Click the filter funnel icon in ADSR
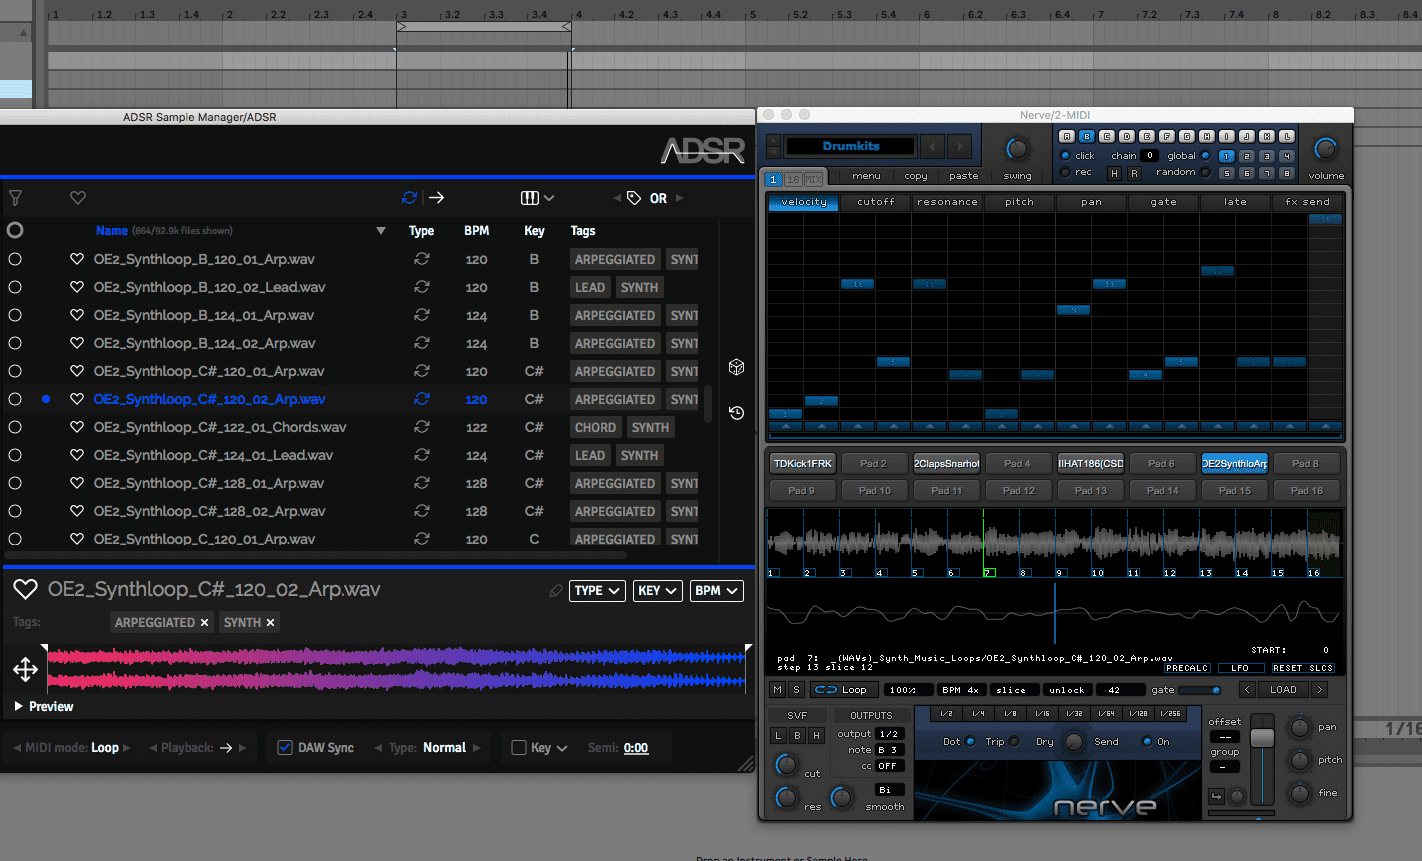This screenshot has height=861, width=1422. (x=15, y=198)
